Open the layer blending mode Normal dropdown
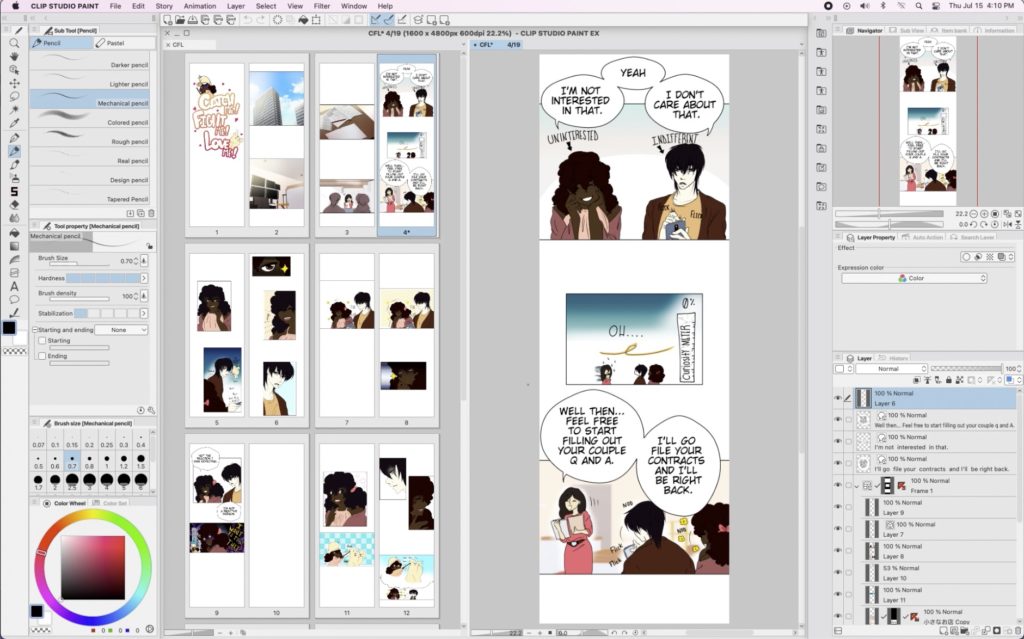The image size is (1024, 639). pyautogui.click(x=888, y=368)
